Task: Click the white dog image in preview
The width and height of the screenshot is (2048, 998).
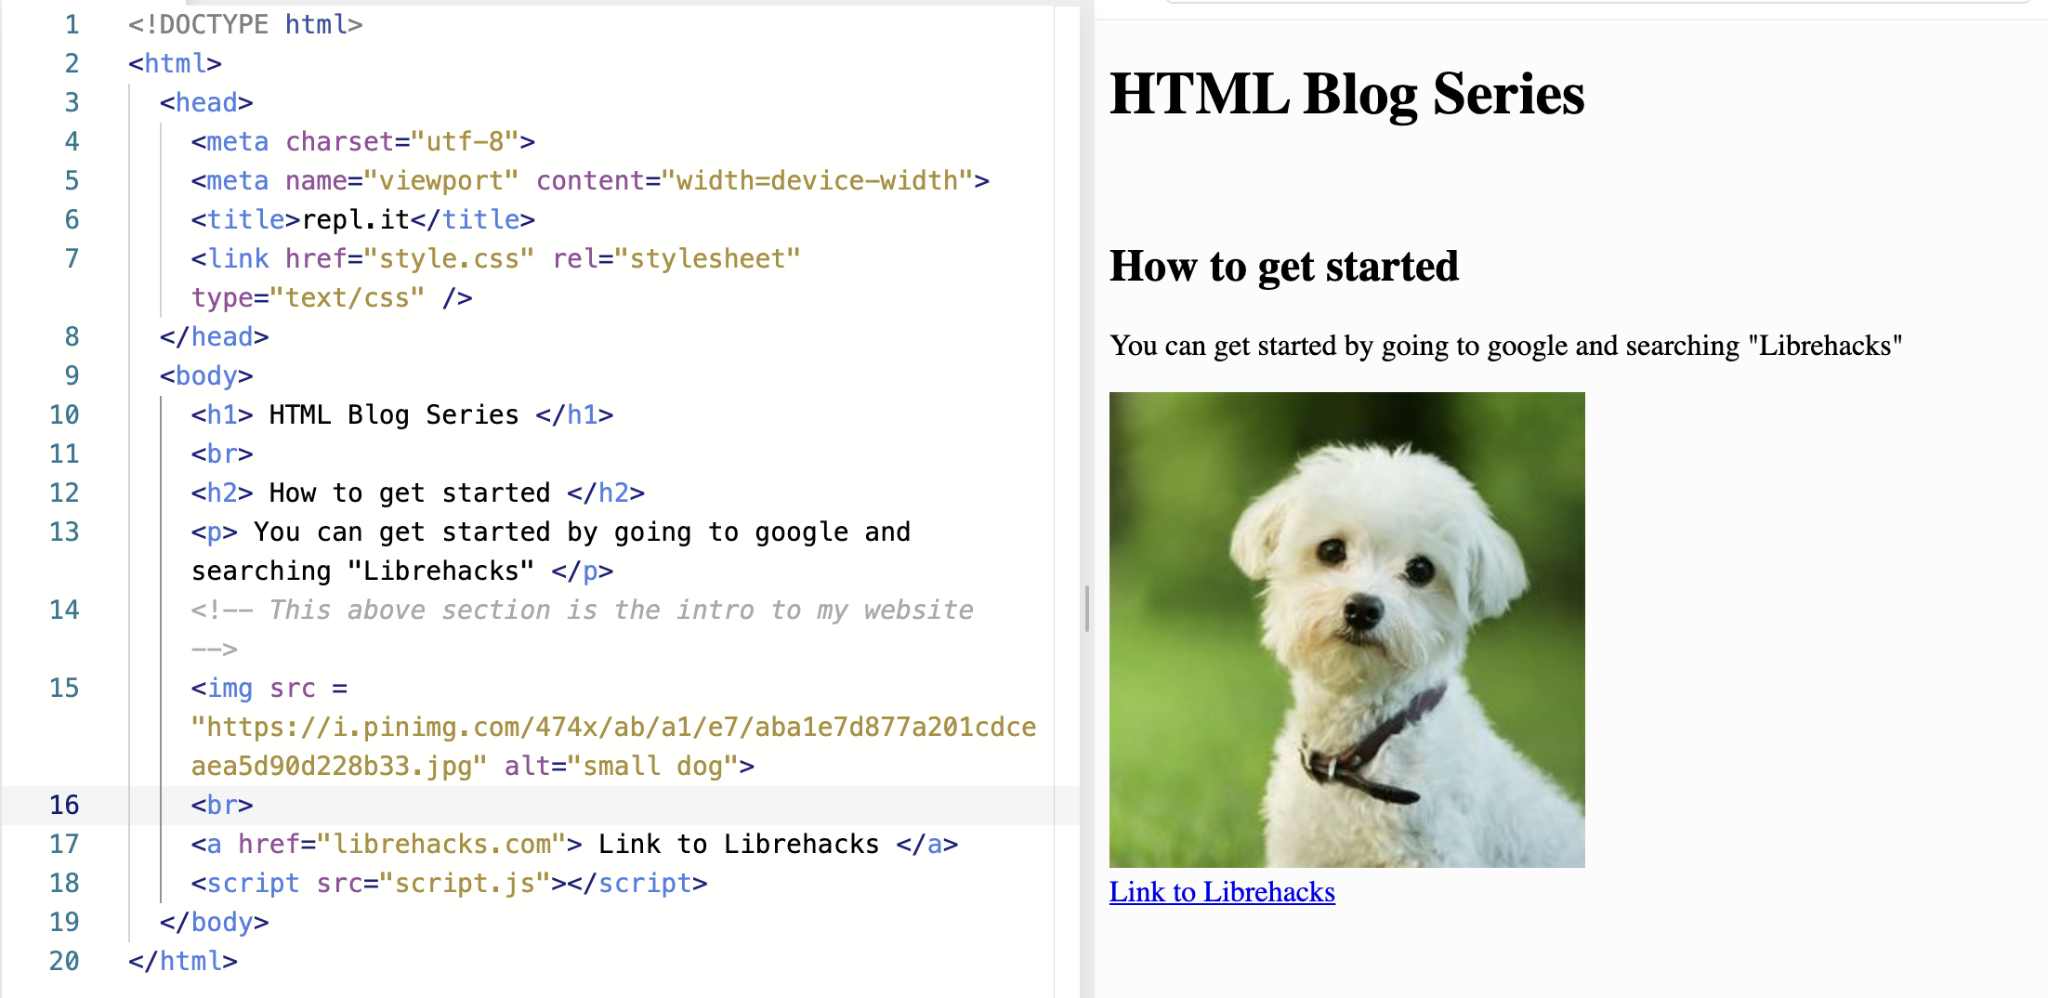Action: pos(1347,630)
